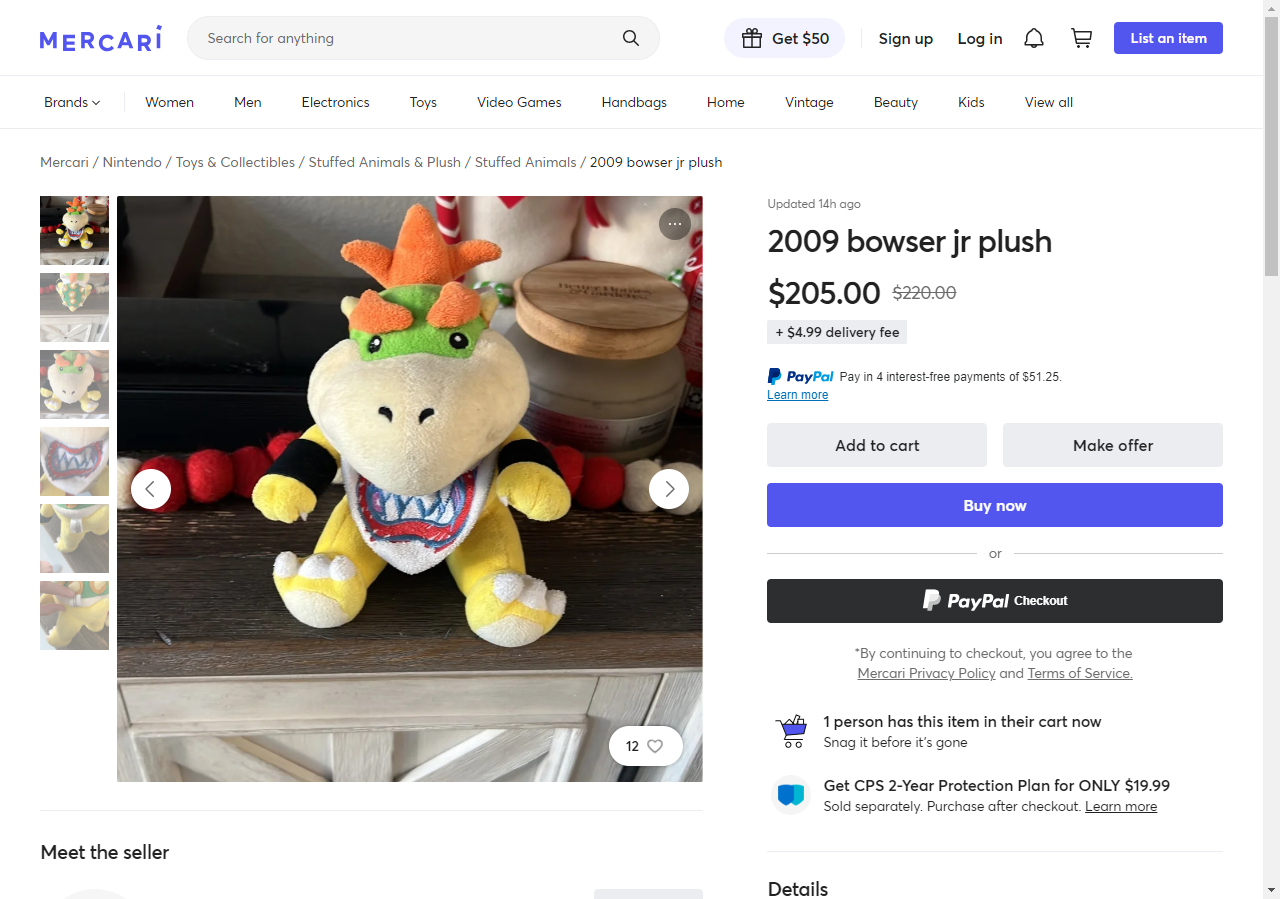Add the plush to cart
Viewport: 1280px width, 899px height.
coord(876,445)
